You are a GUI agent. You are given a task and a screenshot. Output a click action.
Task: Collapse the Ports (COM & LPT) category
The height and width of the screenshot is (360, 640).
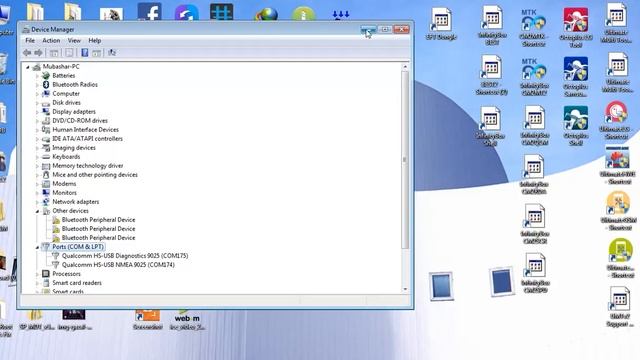(x=37, y=247)
